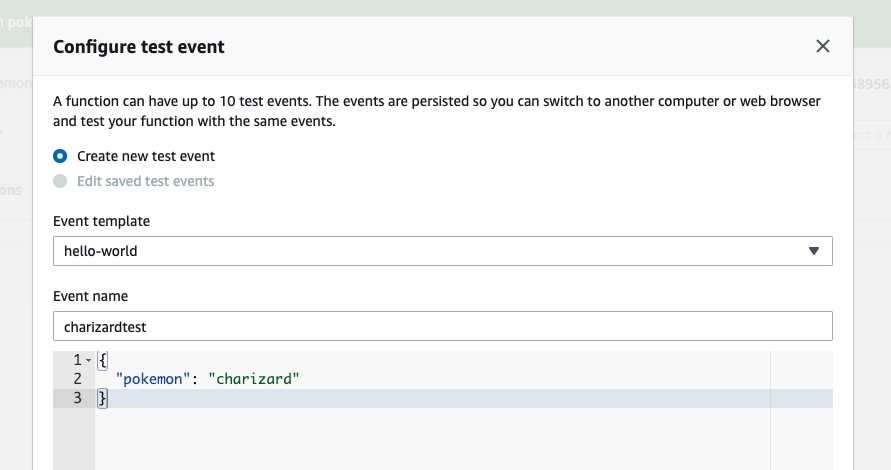Click the Configure test event heading
This screenshot has height=470, width=891.
[x=139, y=47]
